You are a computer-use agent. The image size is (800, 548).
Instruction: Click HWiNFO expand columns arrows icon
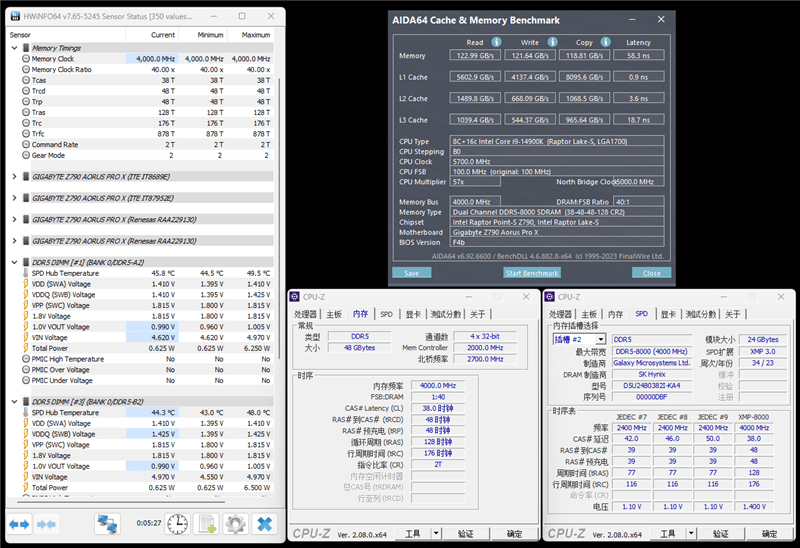pyautogui.click(x=19, y=524)
